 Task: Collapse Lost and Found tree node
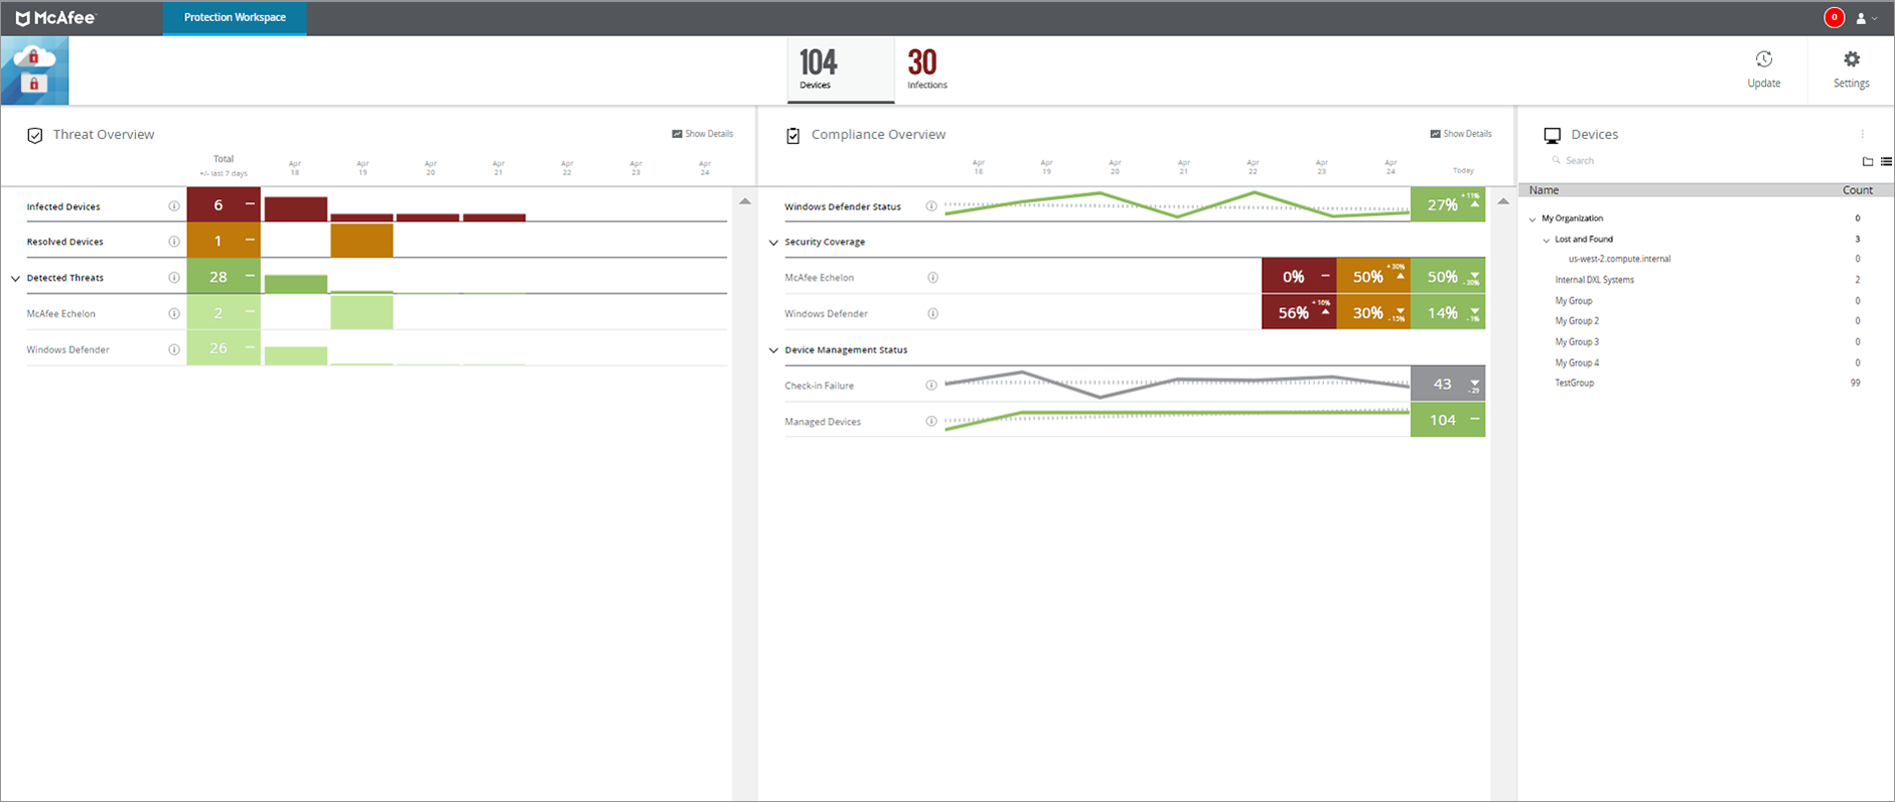click(x=1546, y=240)
